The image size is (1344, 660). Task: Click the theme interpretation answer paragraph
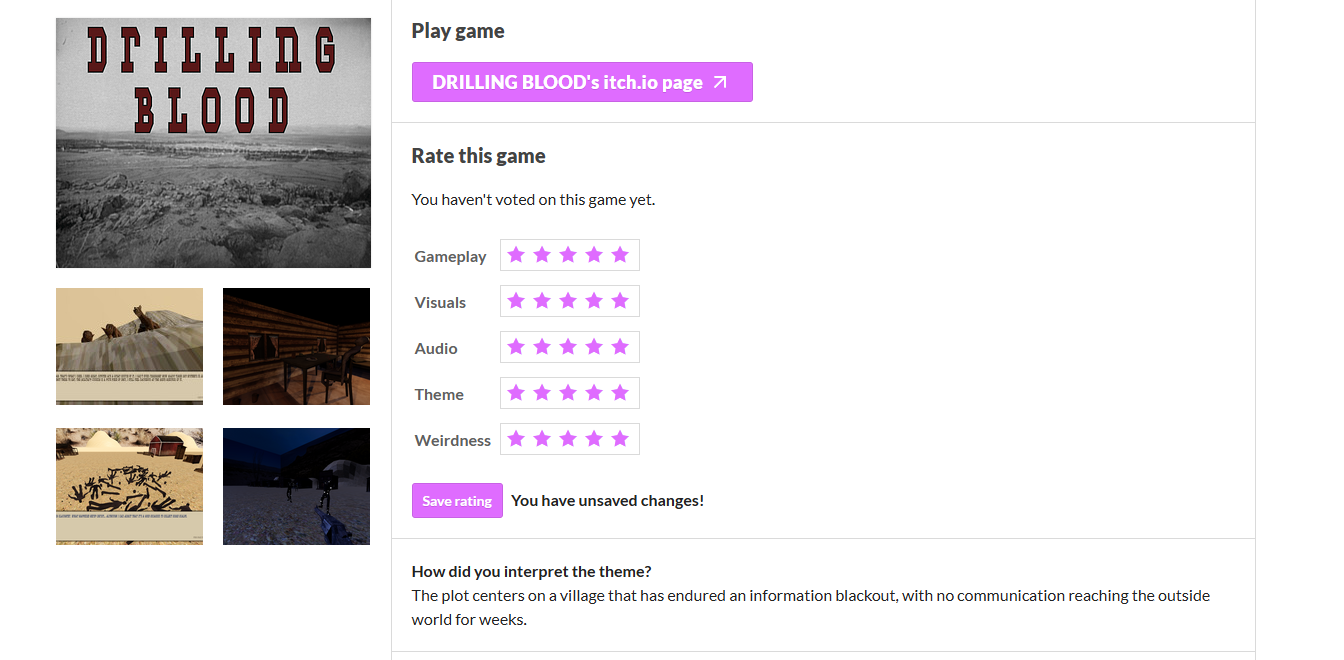[x=811, y=607]
